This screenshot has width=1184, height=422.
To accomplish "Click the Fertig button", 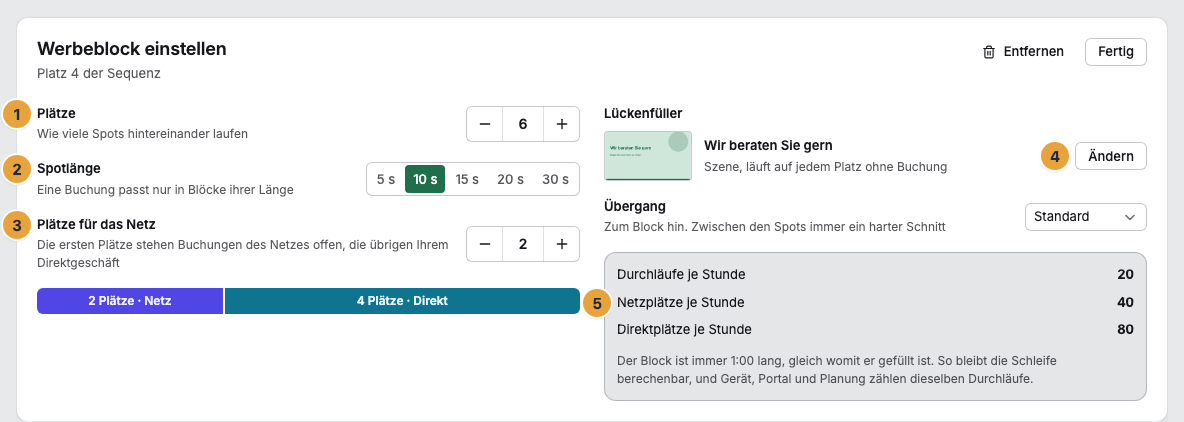I will point(1115,52).
